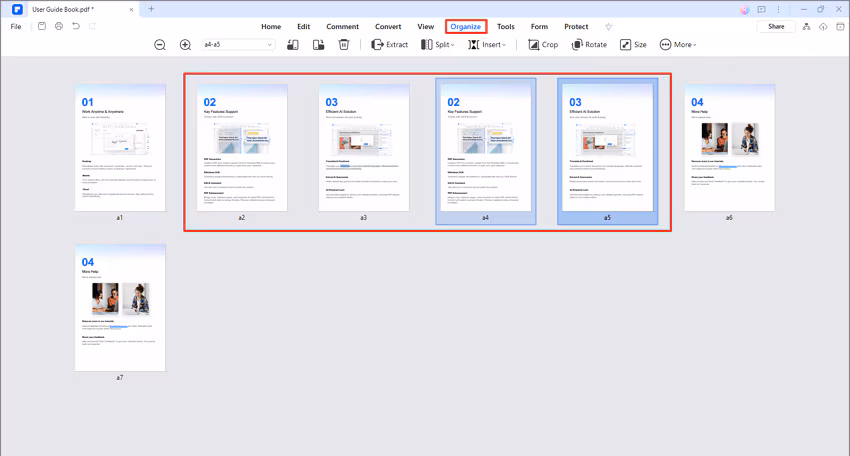Select page thumbnail a7
This screenshot has height=456, width=850.
(x=120, y=307)
